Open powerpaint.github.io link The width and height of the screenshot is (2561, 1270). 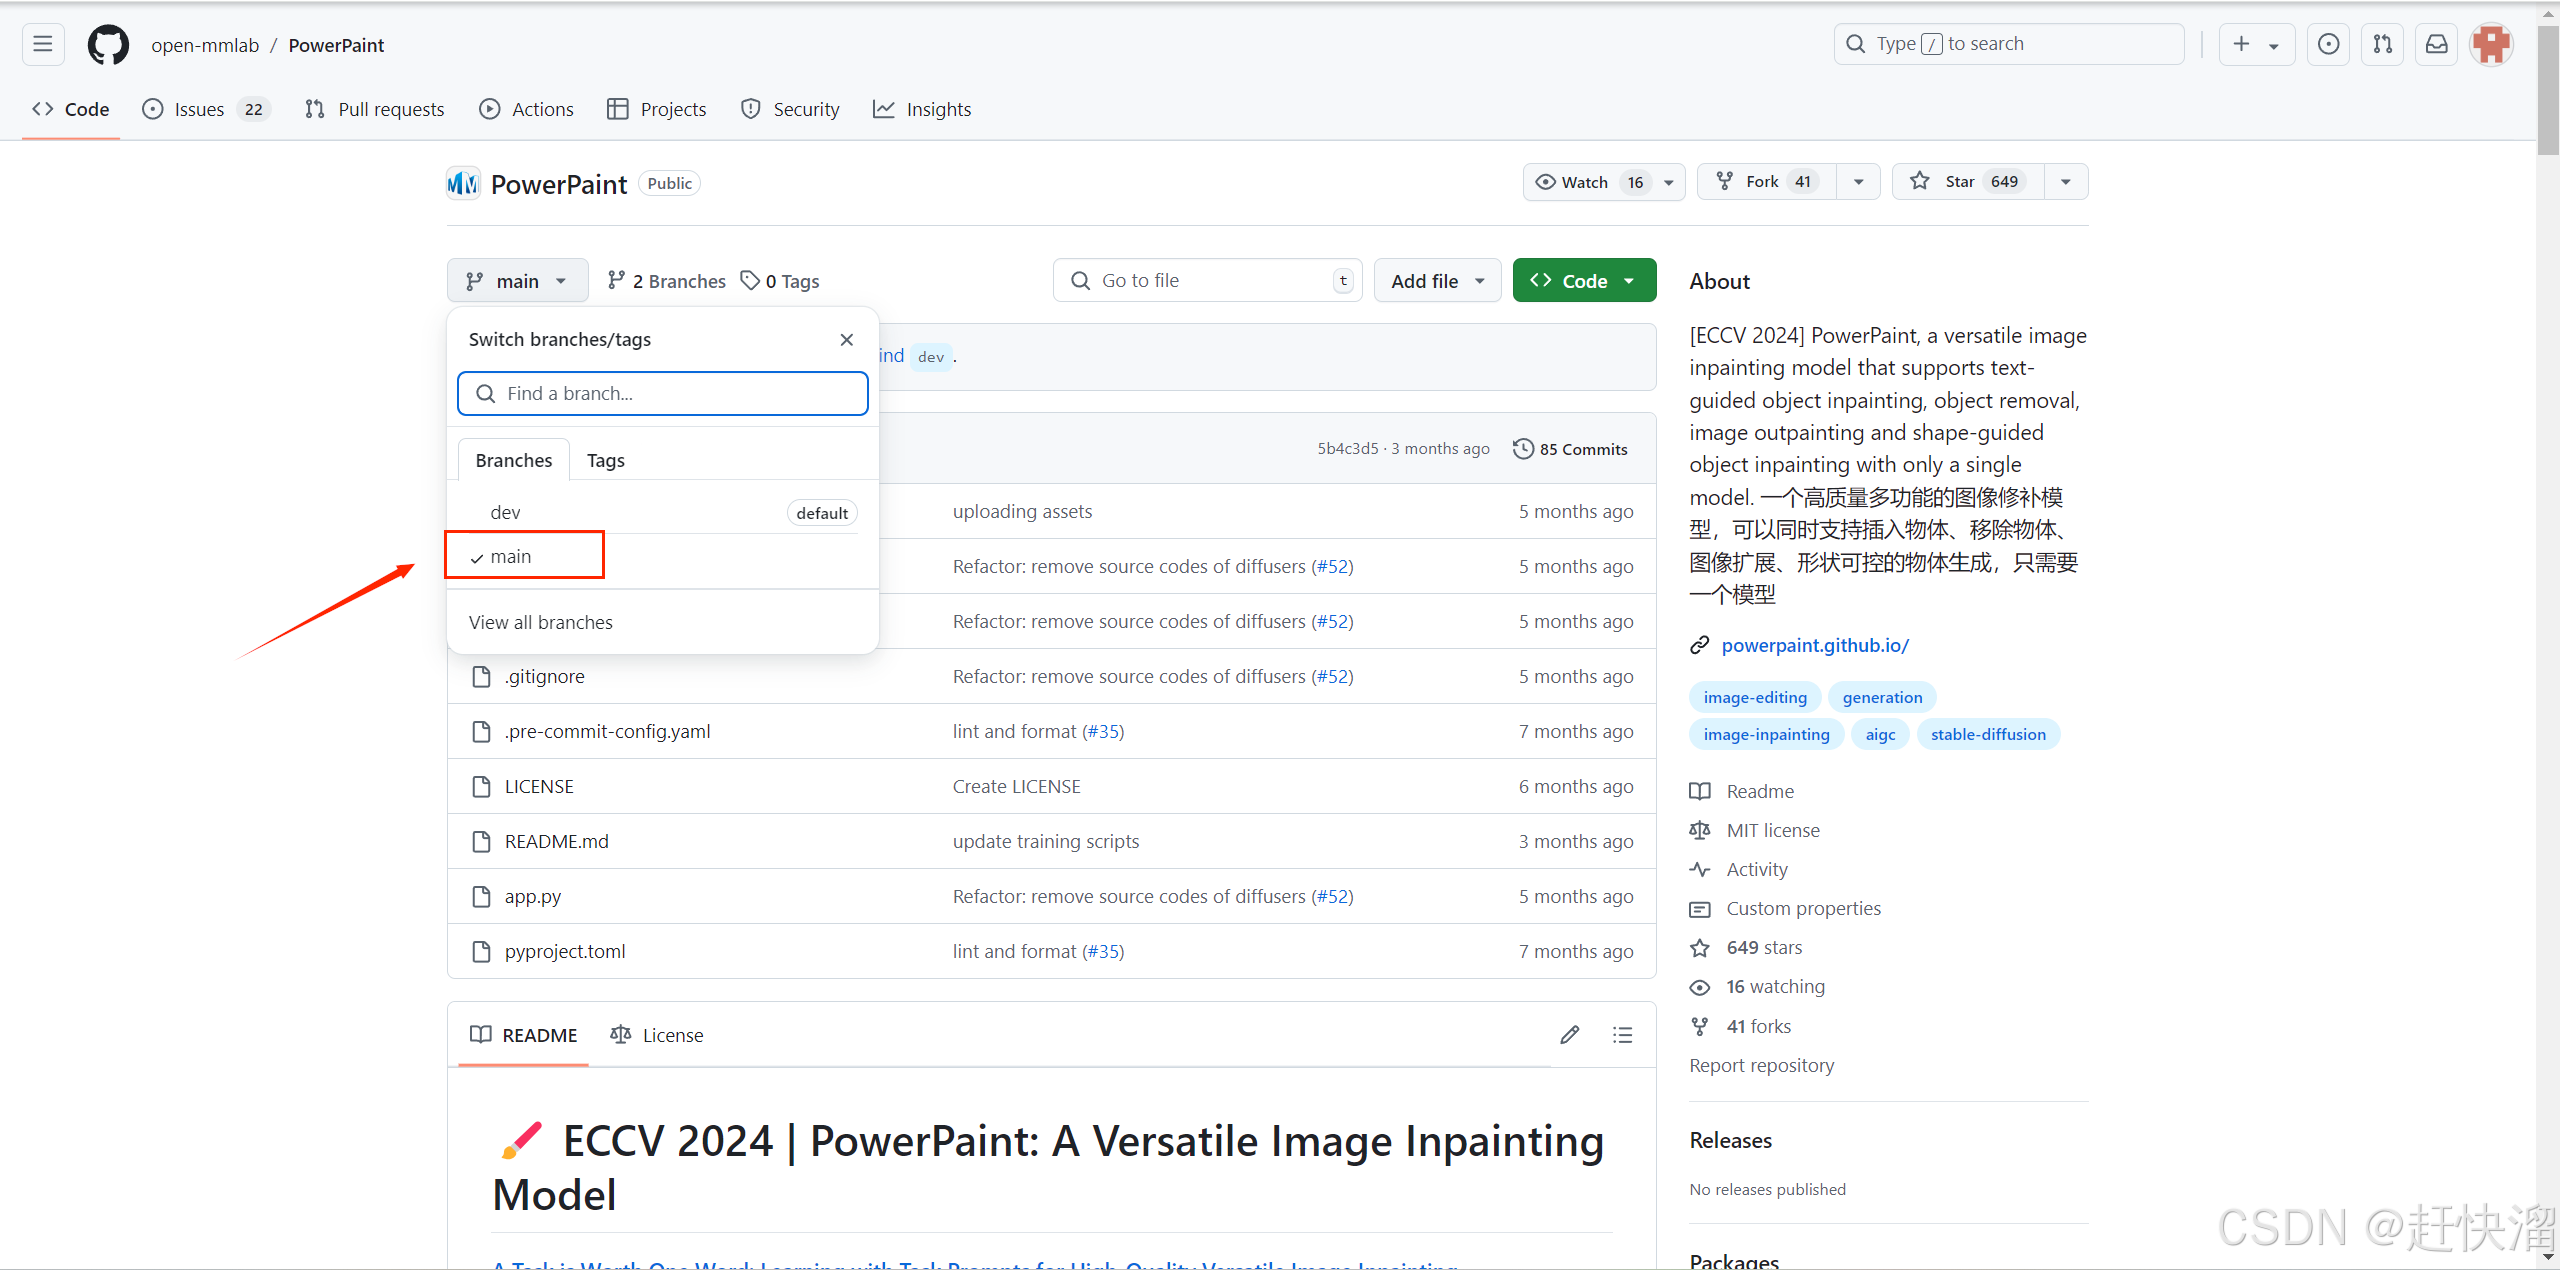[1814, 645]
